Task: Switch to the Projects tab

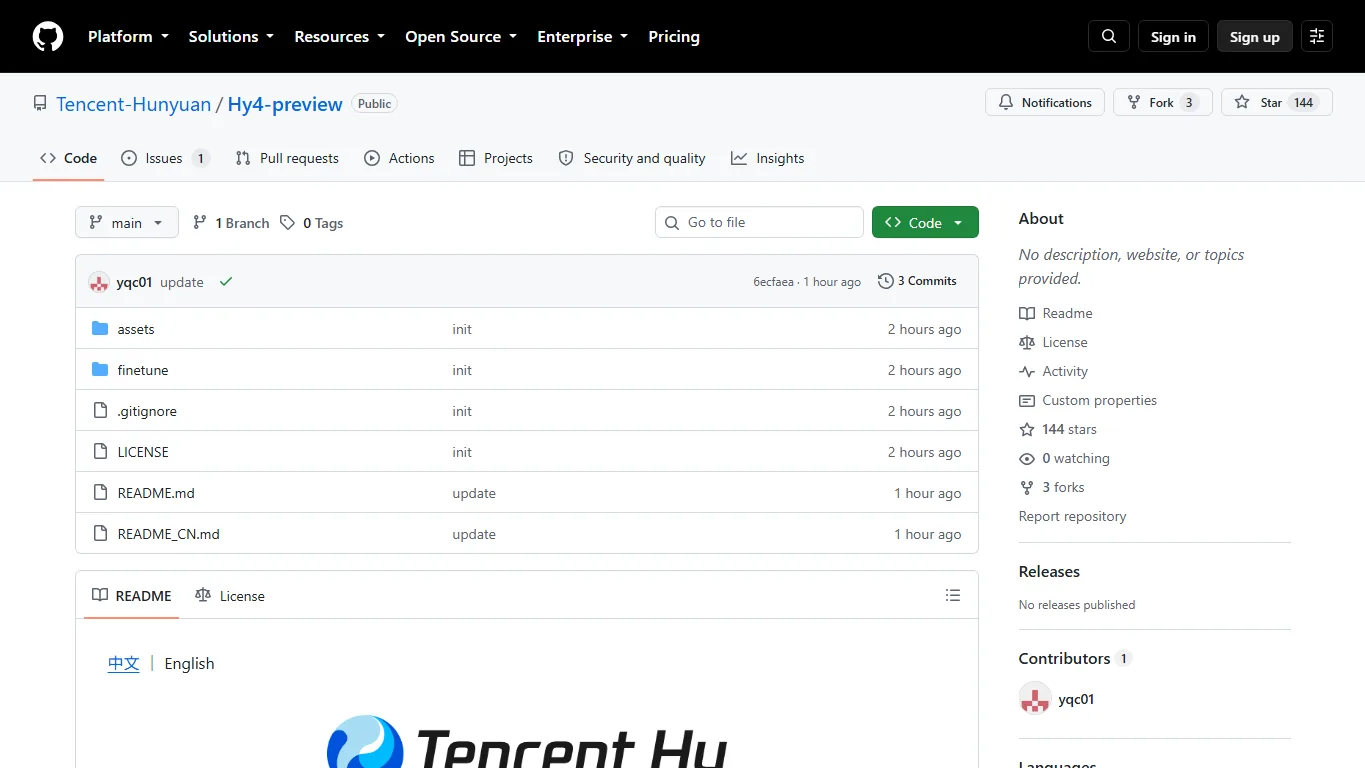Action: point(496,158)
